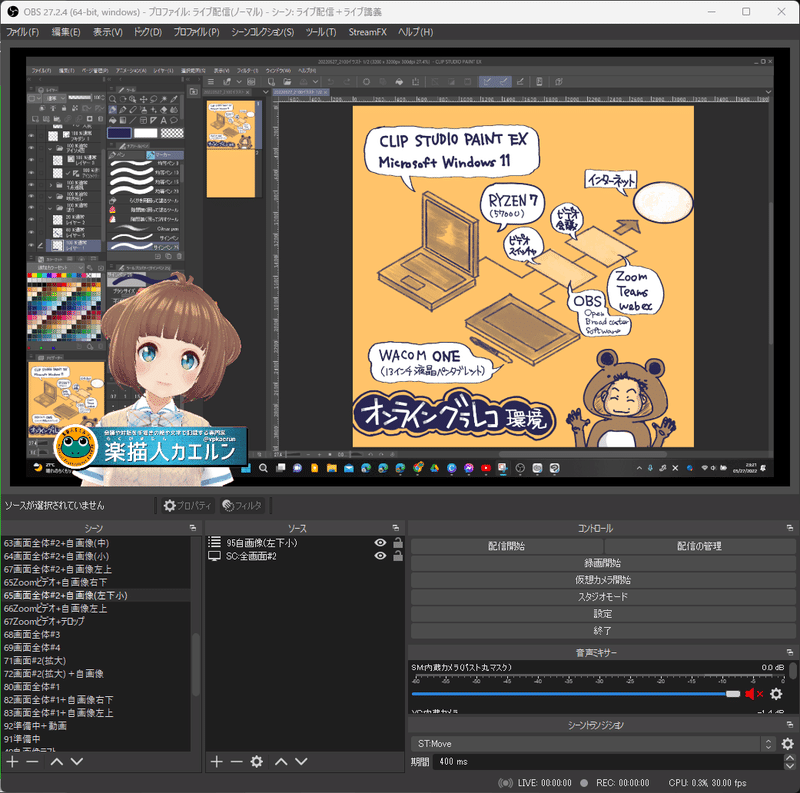Click the 配信の管理 button
The width and height of the screenshot is (800, 793).
pyautogui.click(x=699, y=546)
